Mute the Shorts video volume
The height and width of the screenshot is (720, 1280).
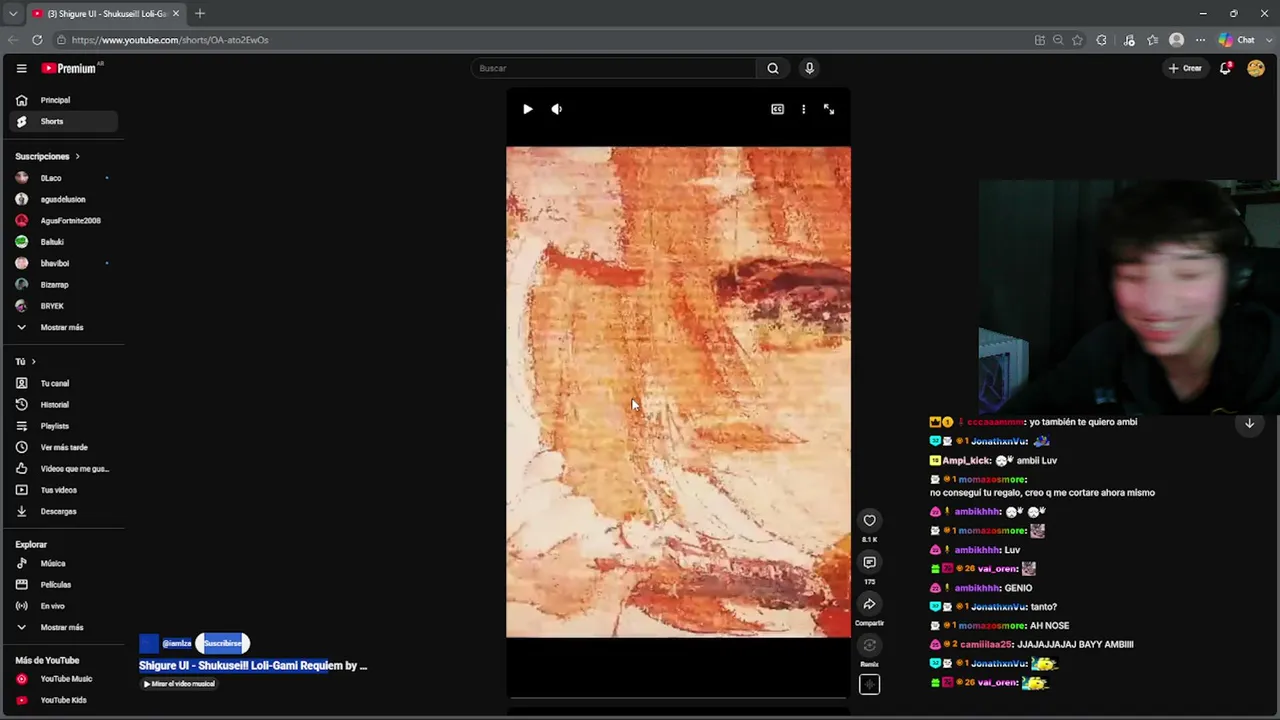point(557,109)
